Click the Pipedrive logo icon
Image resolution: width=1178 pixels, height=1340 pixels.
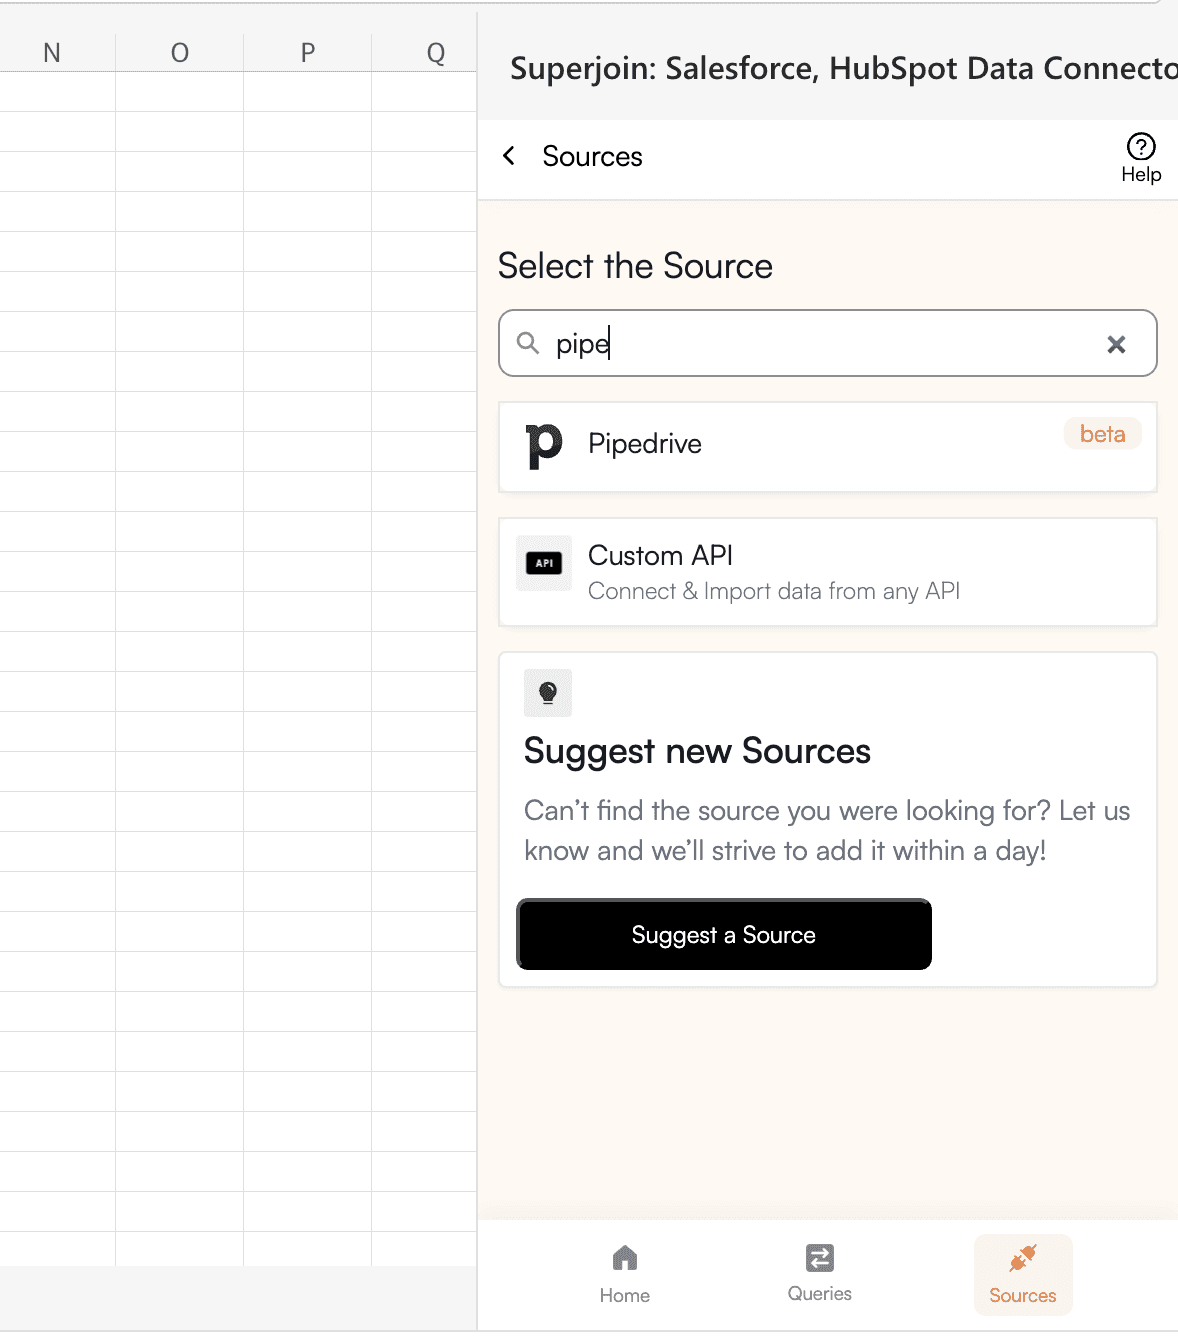pyautogui.click(x=544, y=446)
